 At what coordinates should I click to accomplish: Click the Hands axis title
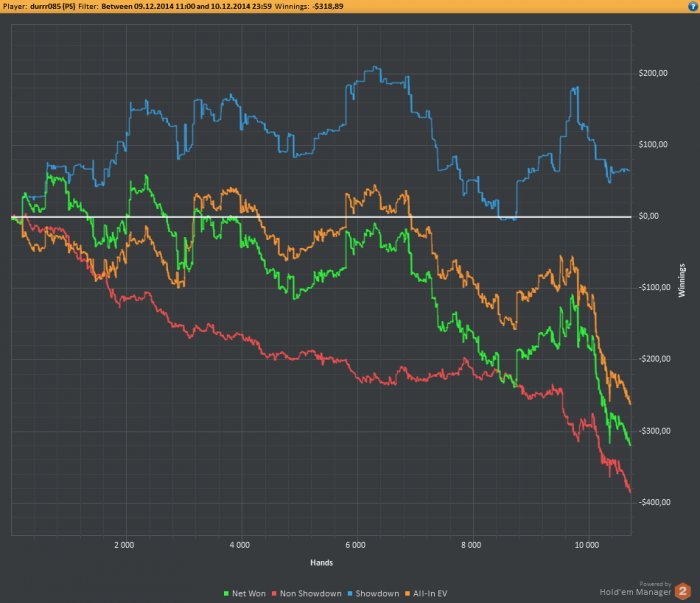tap(321, 563)
